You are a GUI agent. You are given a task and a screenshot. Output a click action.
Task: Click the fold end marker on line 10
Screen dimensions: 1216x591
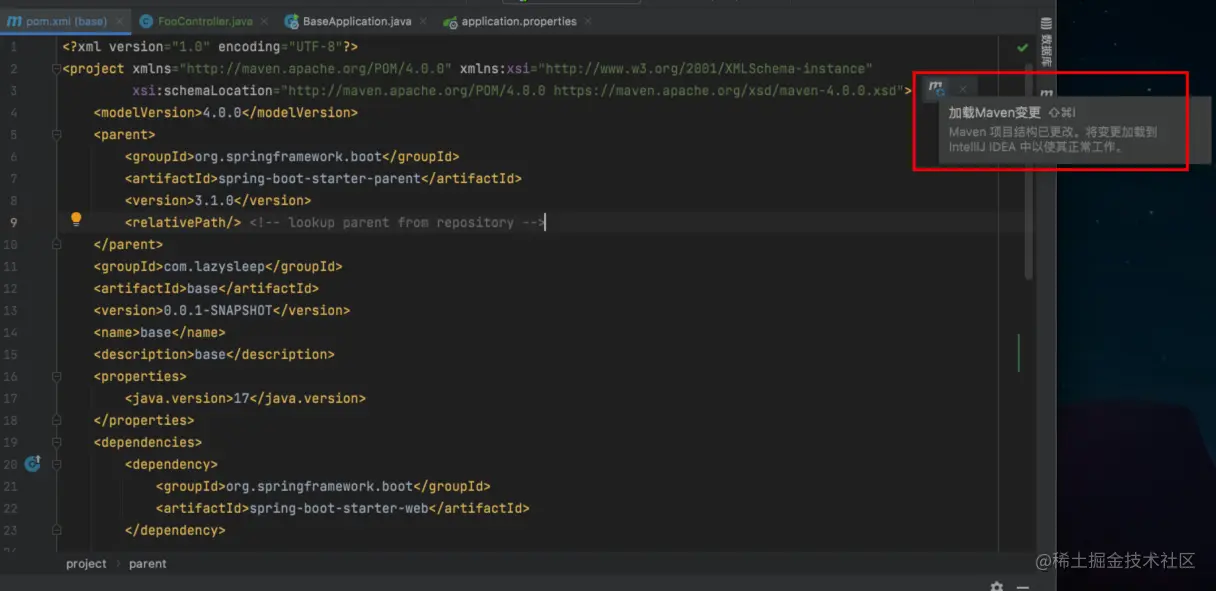(x=56, y=245)
